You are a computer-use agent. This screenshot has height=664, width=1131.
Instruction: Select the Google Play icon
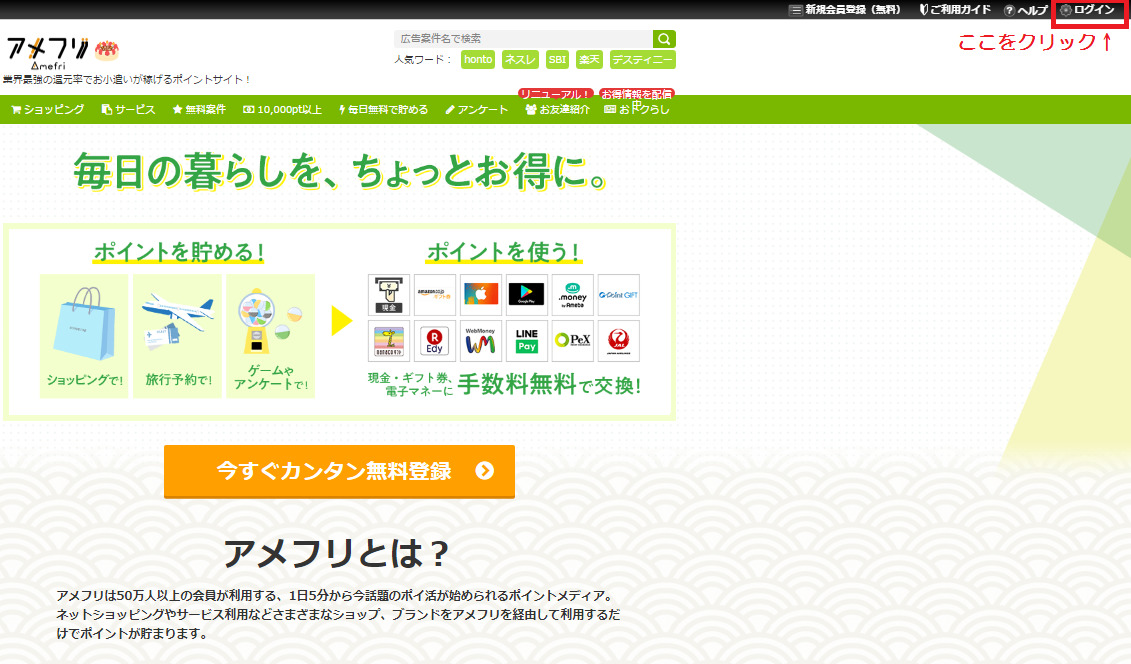coord(527,294)
